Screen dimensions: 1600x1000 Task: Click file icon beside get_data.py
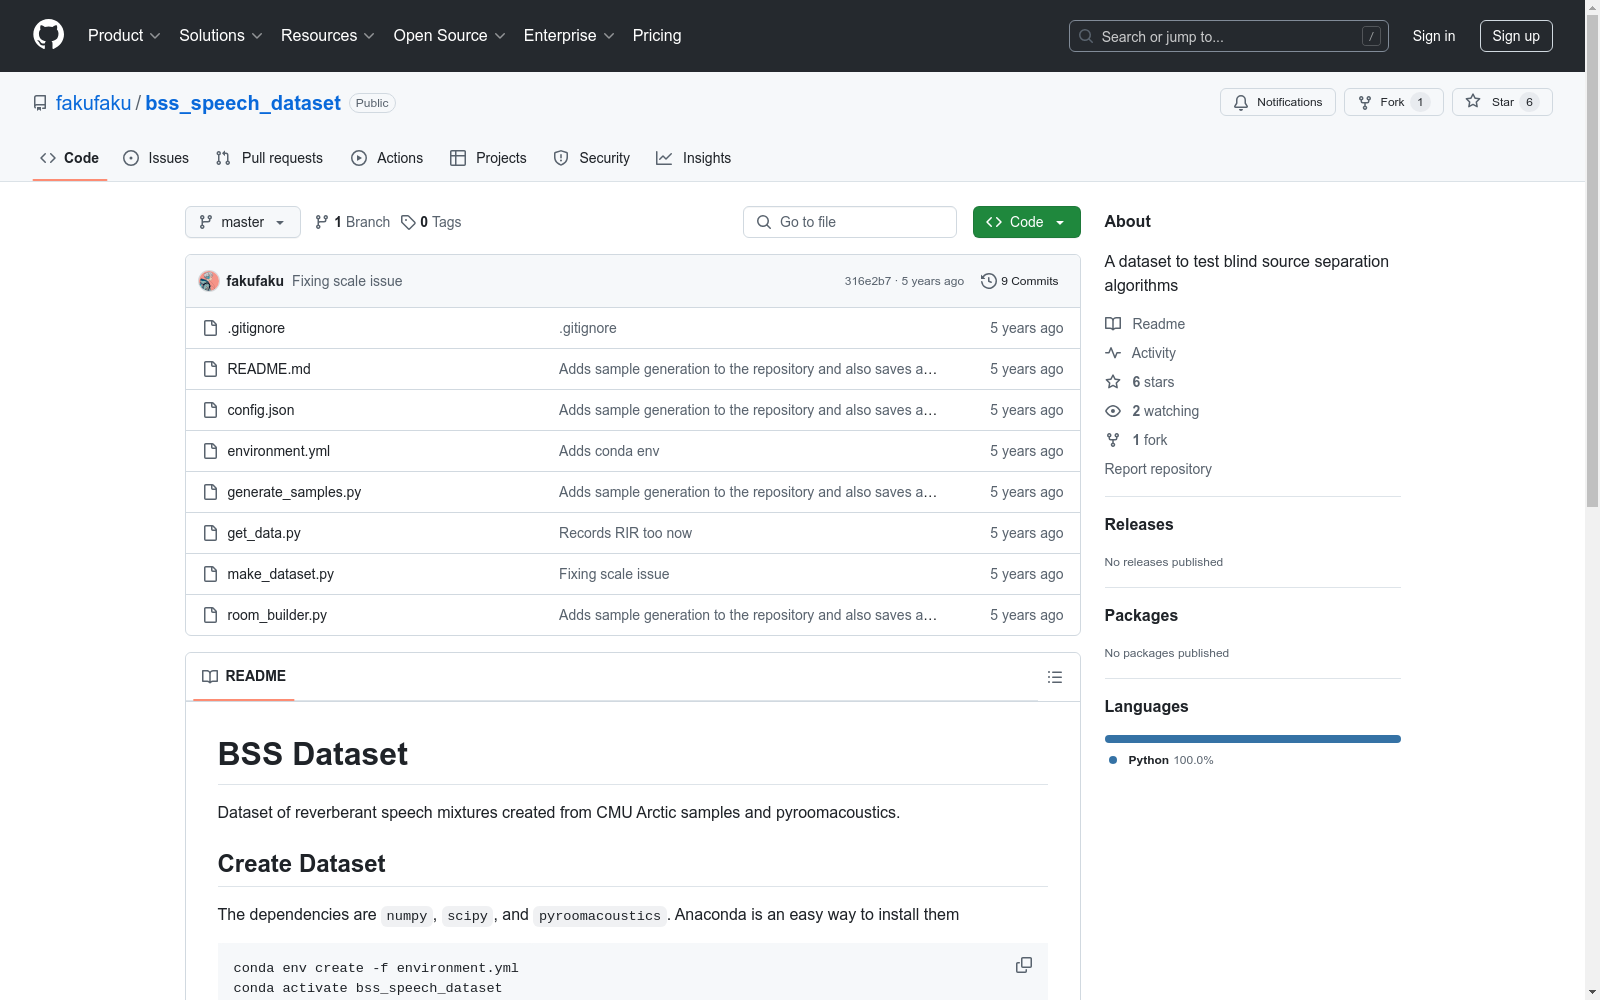pos(210,533)
